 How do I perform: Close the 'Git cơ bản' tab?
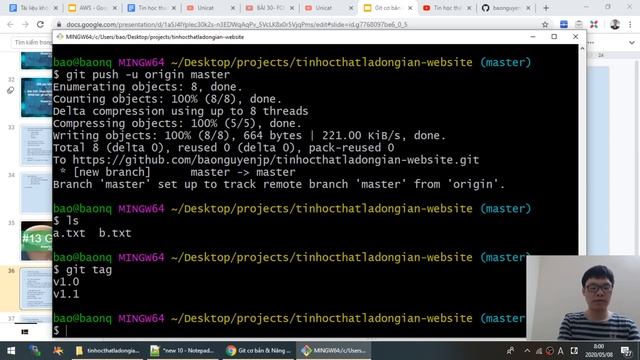(410, 8)
